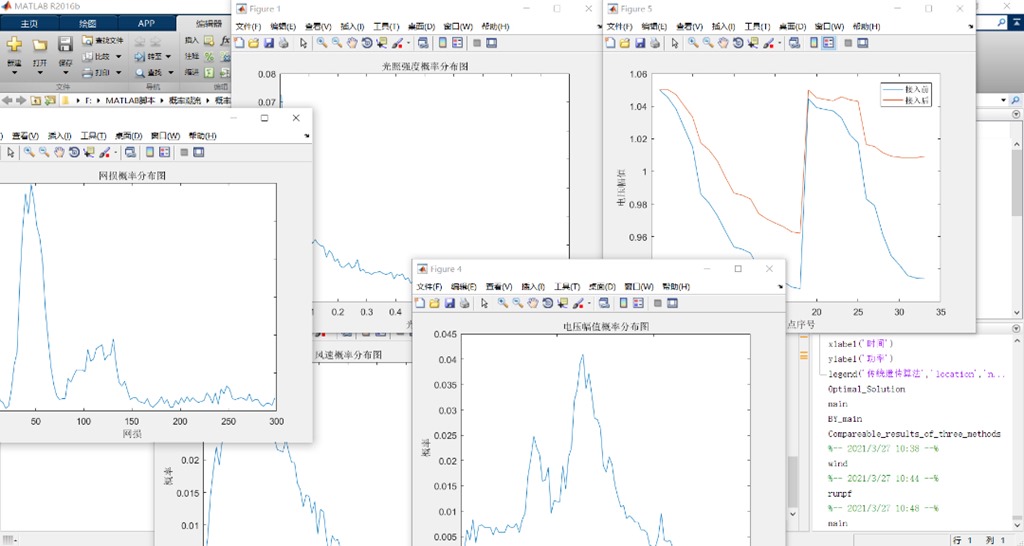Show plot tools in Figure 5 toolbar
Screen dimensions: 1024x546
[863, 43]
